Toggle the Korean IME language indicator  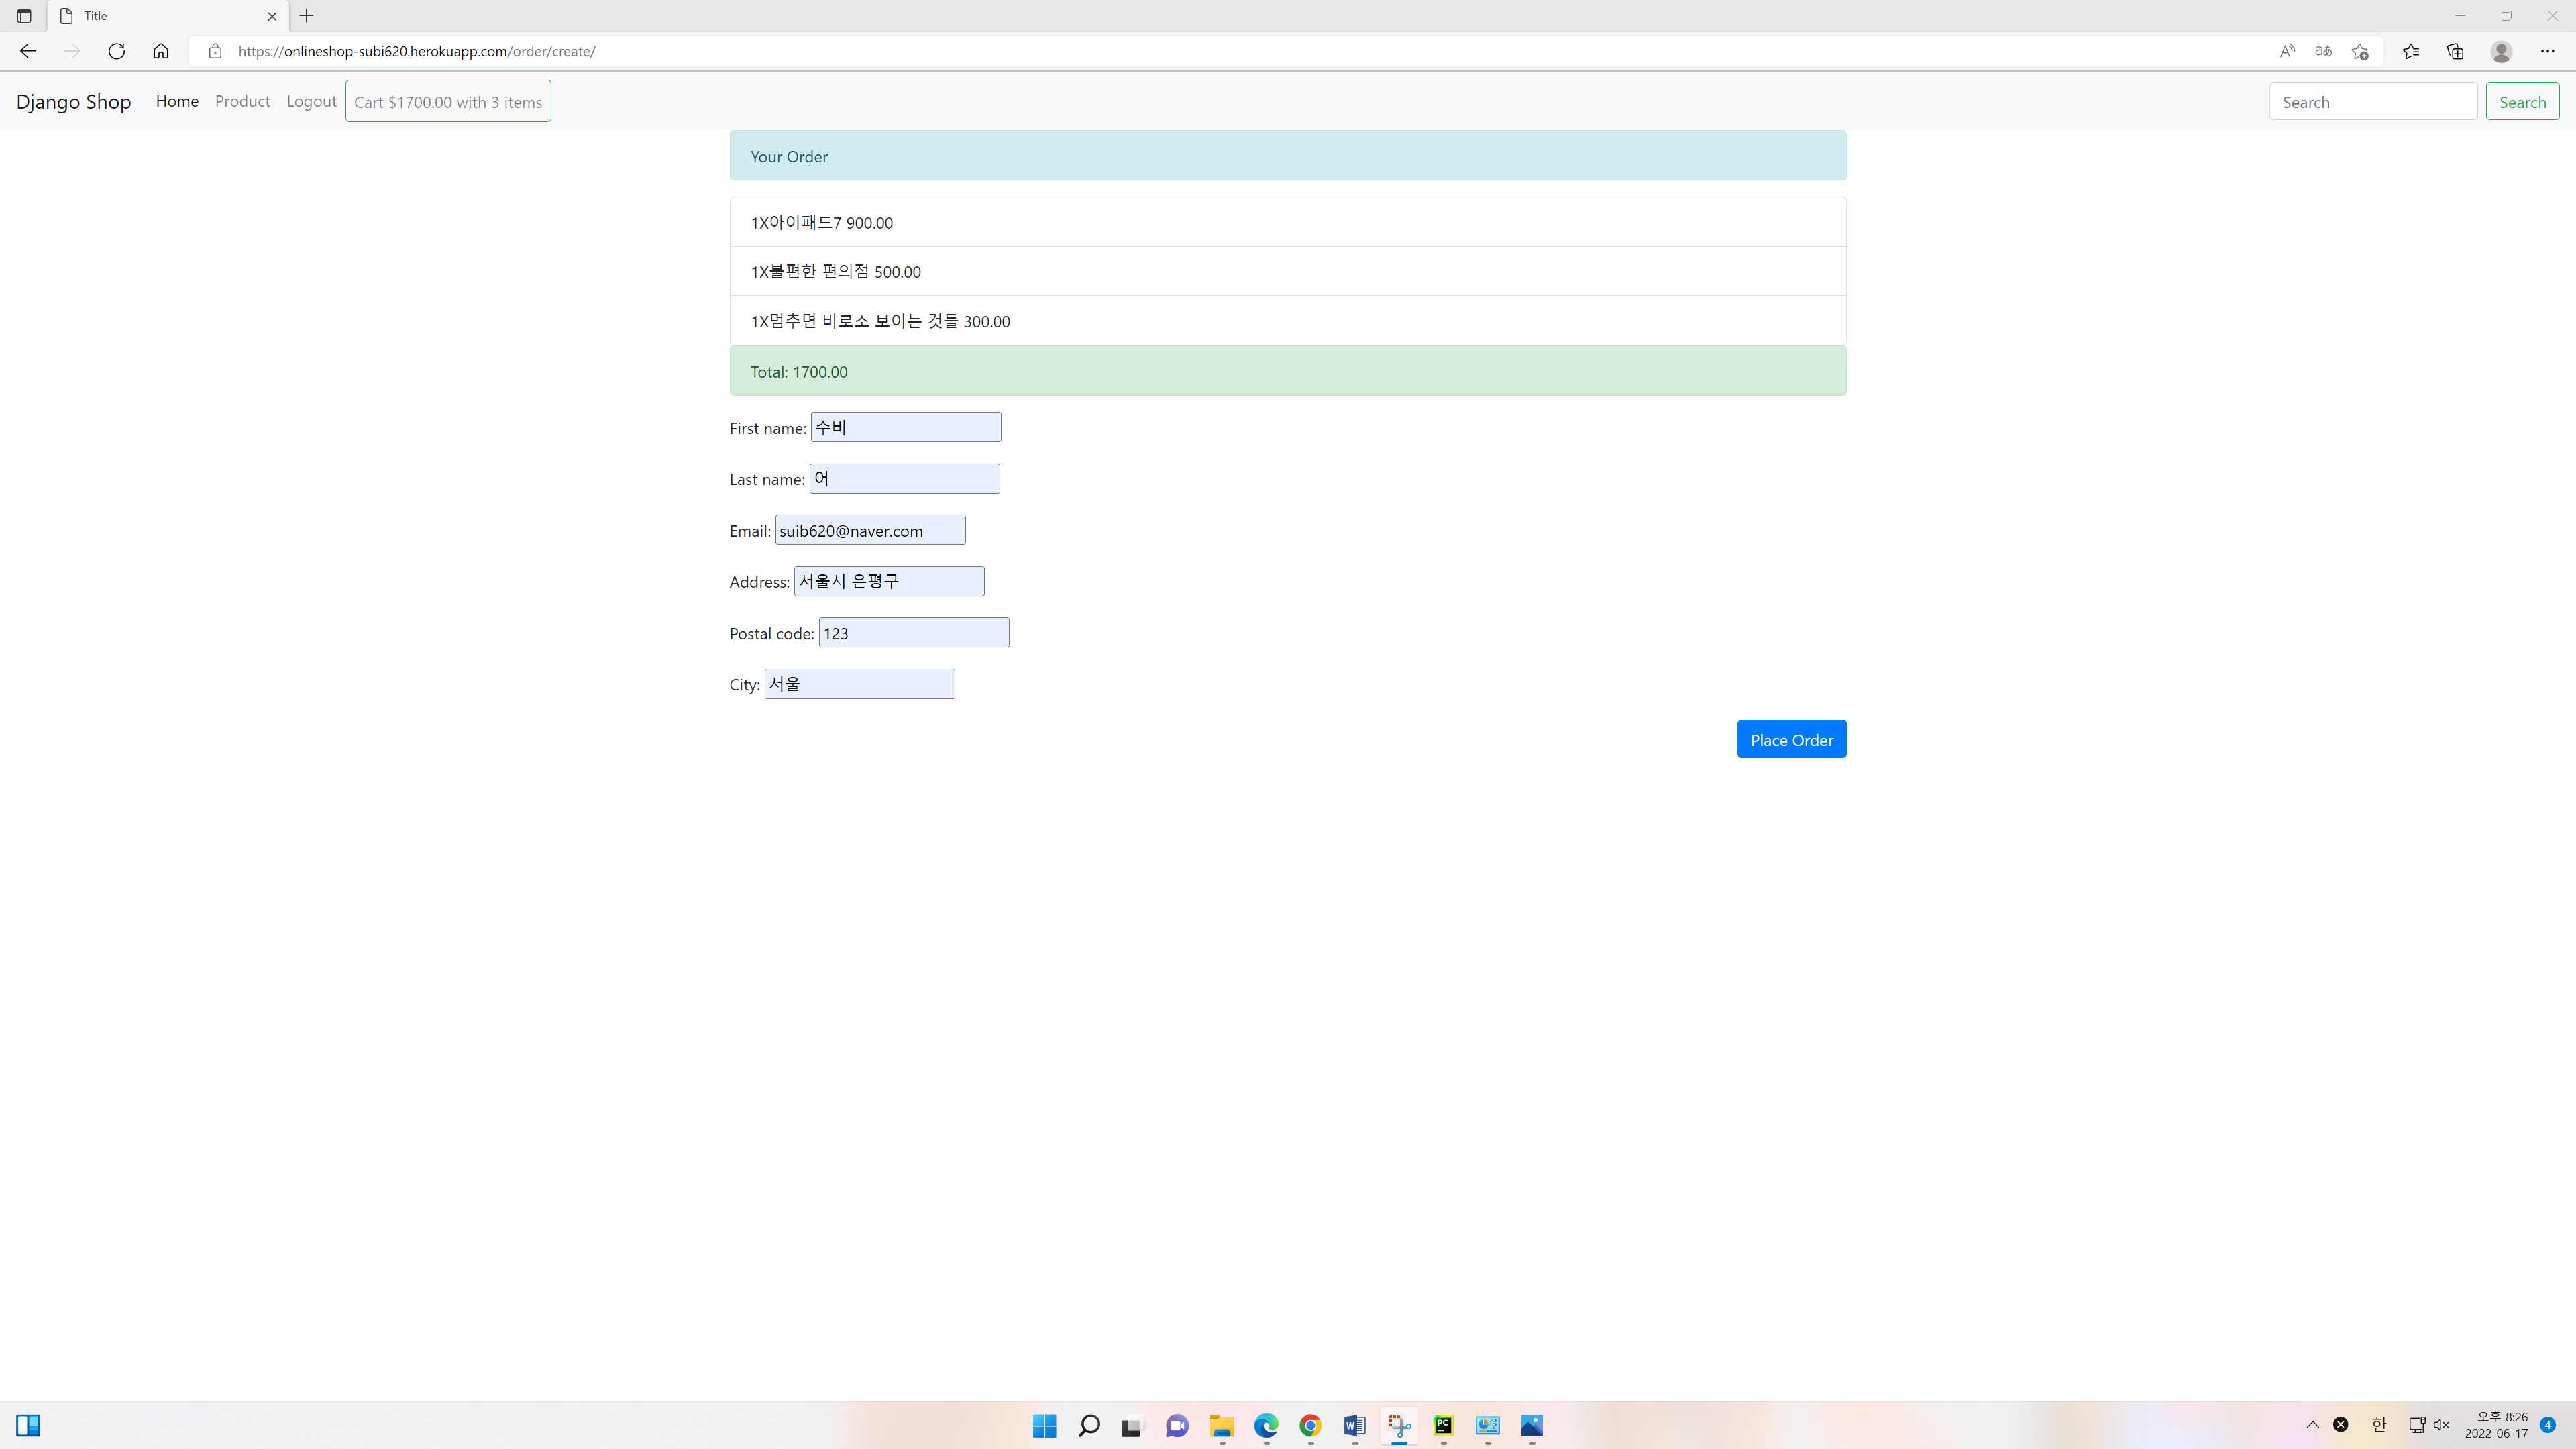[2379, 1425]
